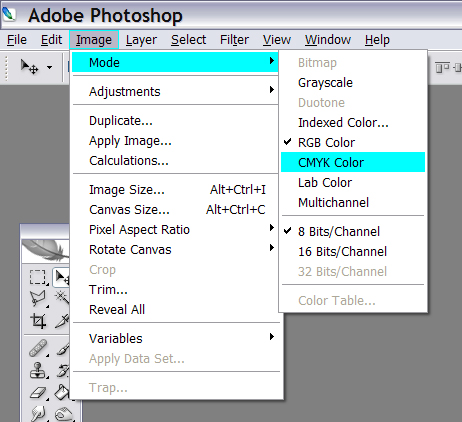Select the Rectangular Marquee tool
The height and width of the screenshot is (422, 462).
pyautogui.click(x=37, y=277)
